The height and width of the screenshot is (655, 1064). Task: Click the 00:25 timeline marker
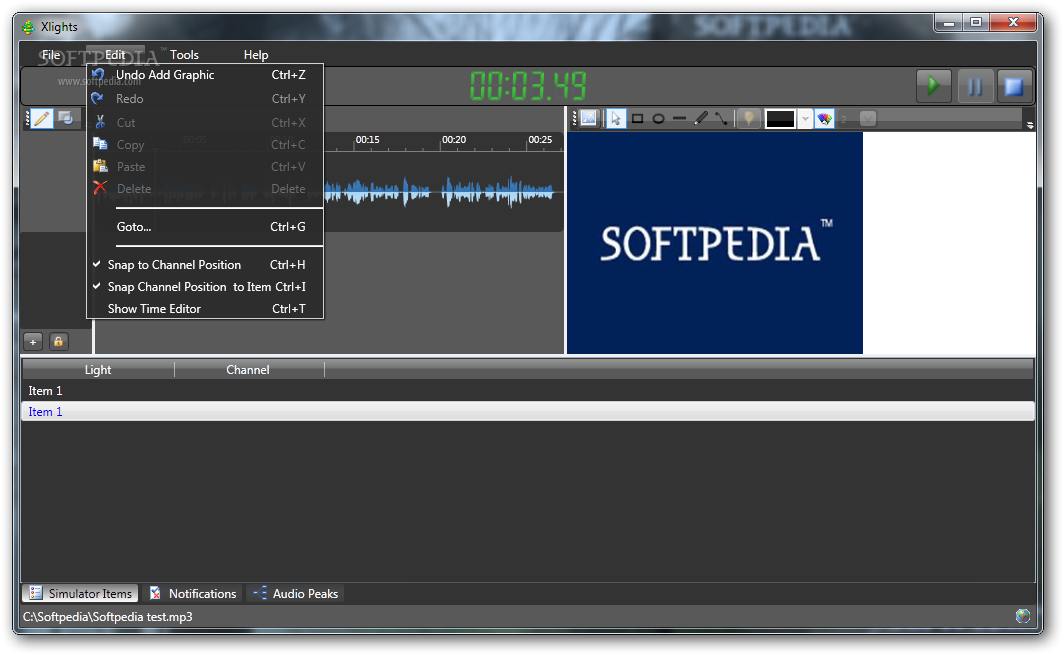[540, 140]
